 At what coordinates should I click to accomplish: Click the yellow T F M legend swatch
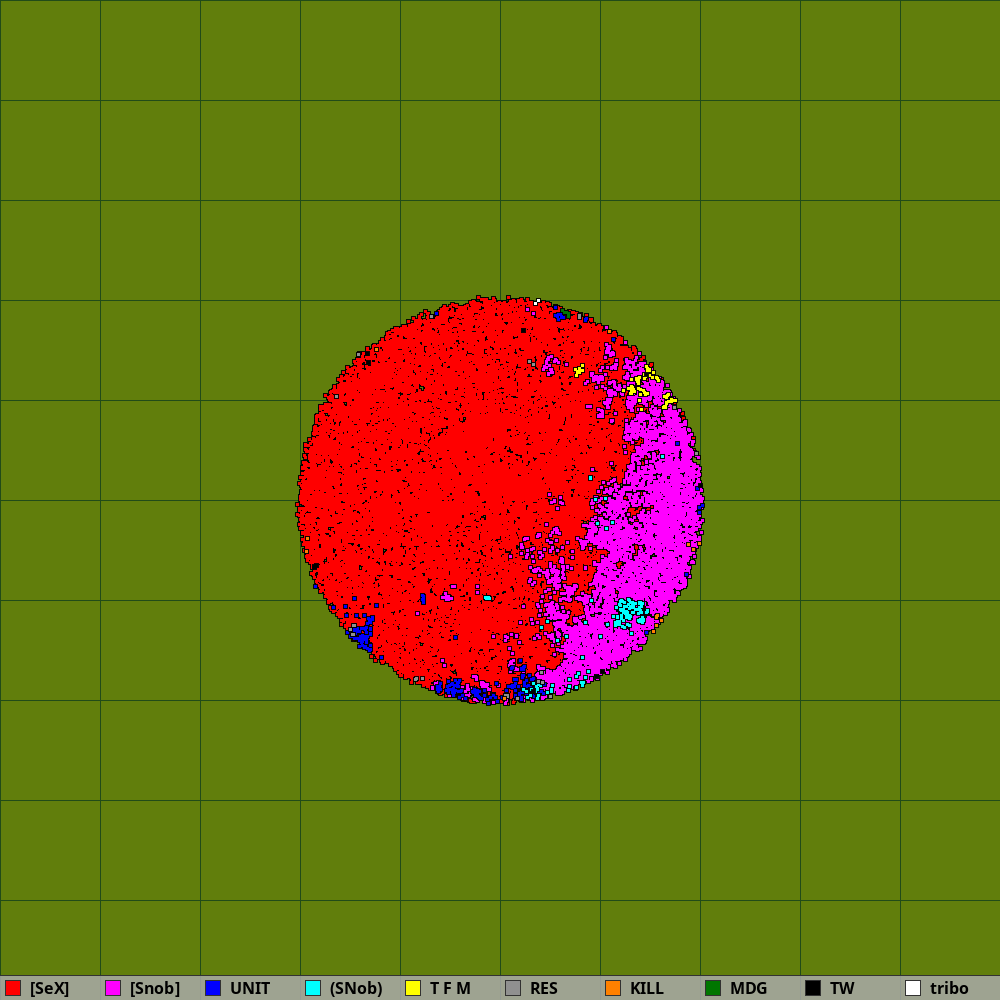(413, 988)
